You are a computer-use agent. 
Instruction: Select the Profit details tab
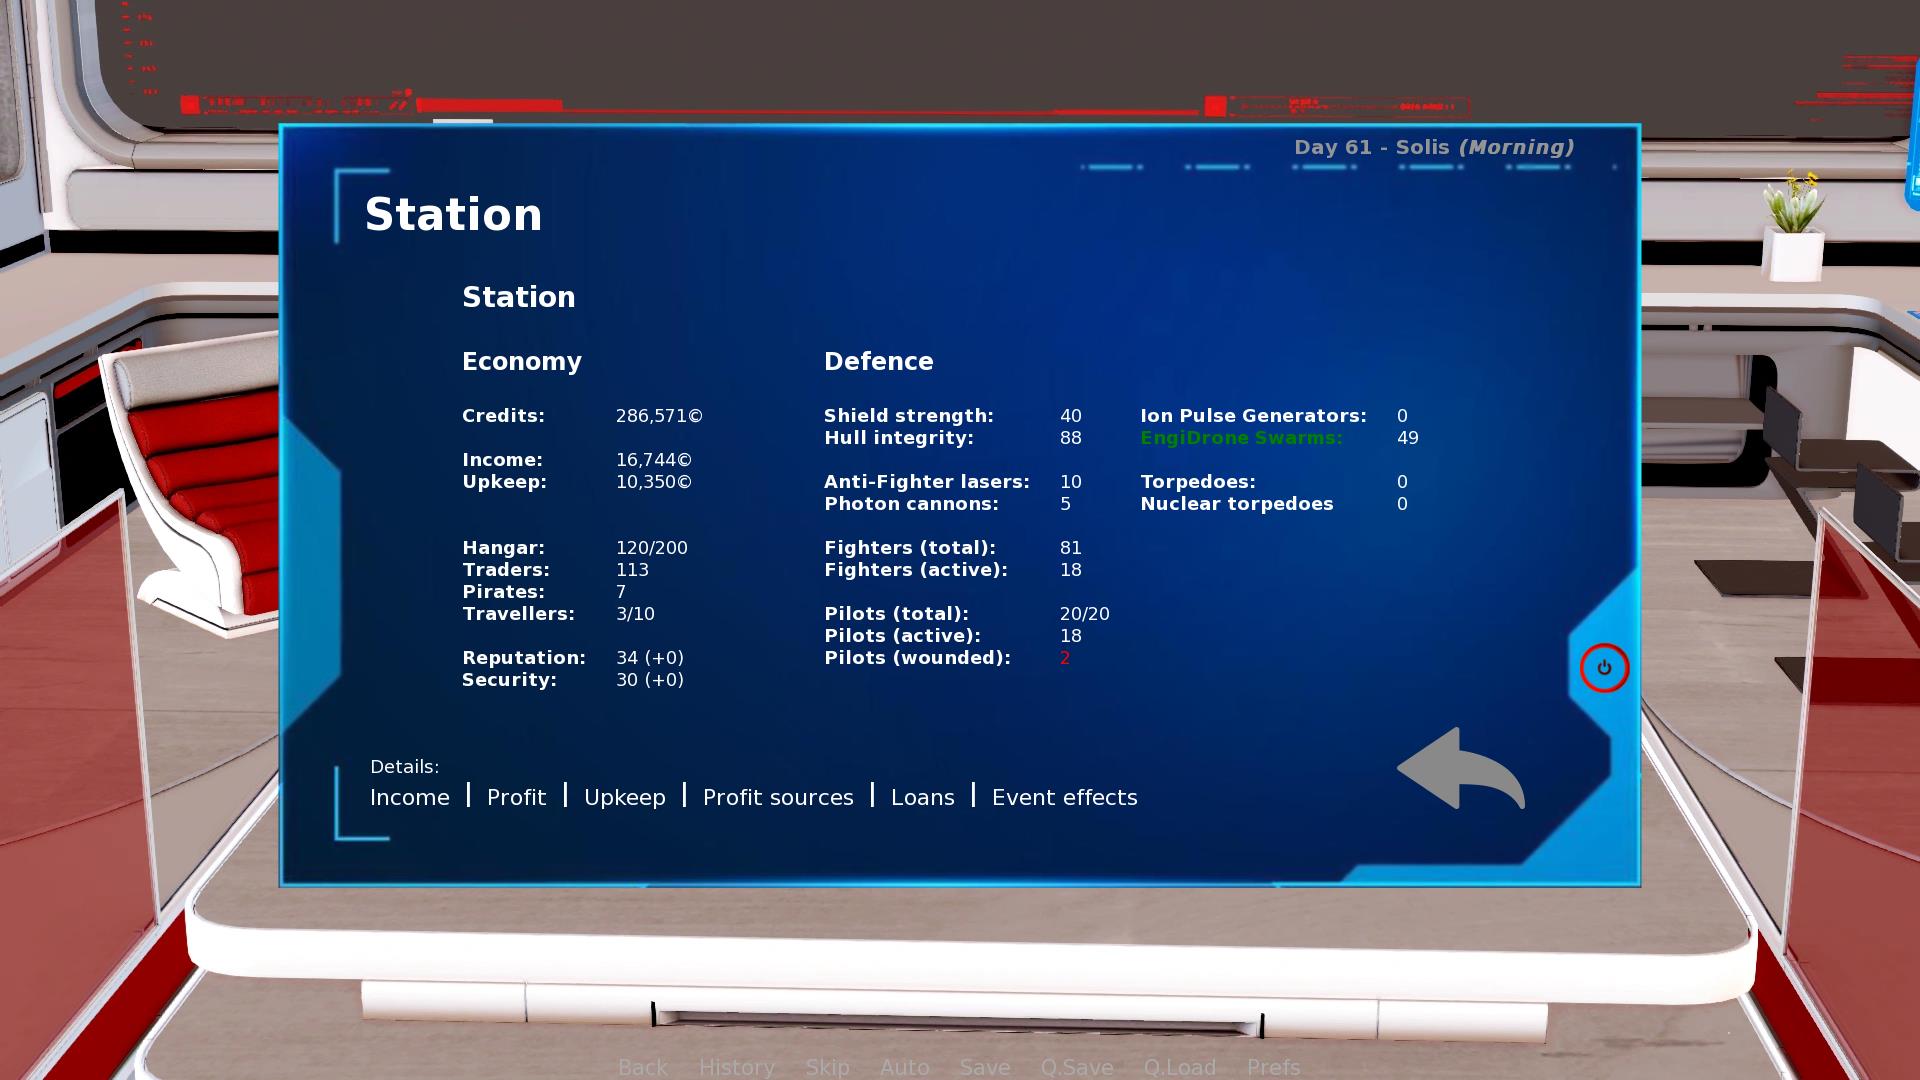[516, 796]
